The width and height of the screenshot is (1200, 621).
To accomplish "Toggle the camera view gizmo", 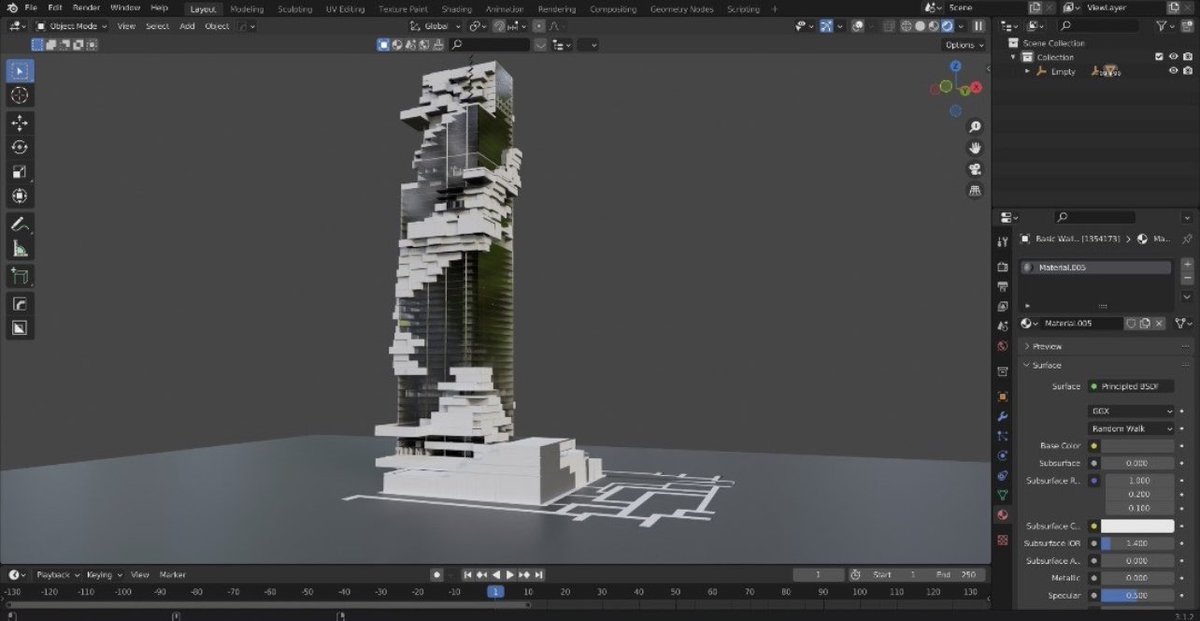I will coord(975,169).
